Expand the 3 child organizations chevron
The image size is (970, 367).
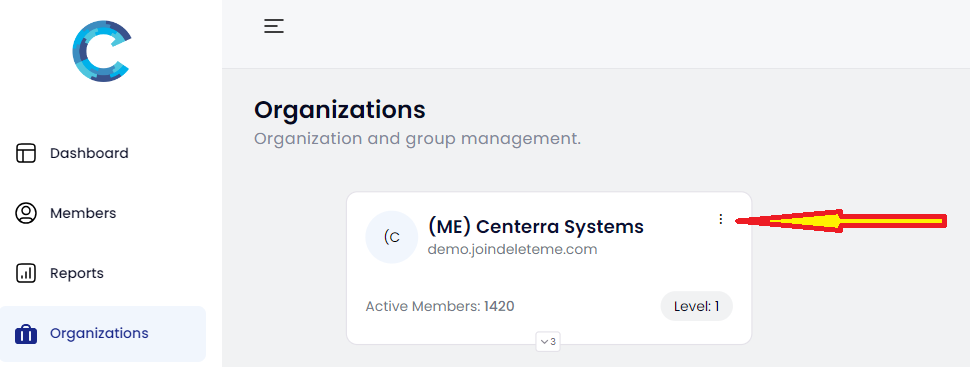(x=548, y=341)
